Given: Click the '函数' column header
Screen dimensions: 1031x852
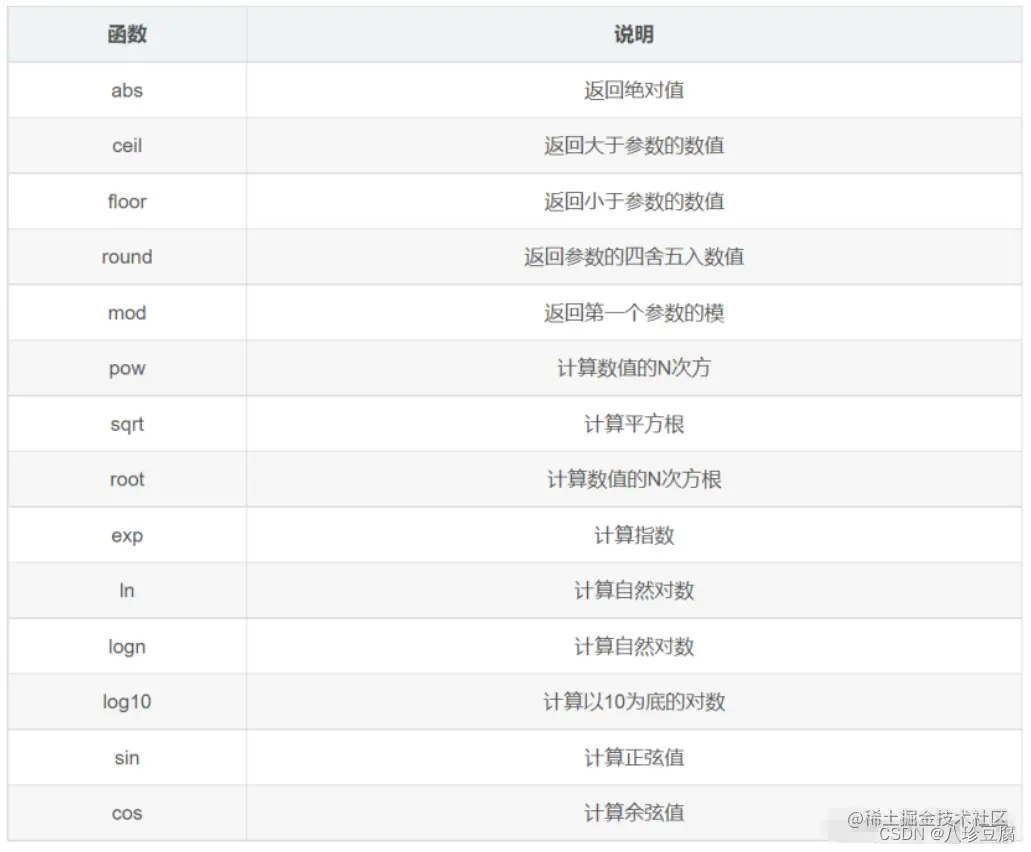Looking at the screenshot, I should [127, 34].
